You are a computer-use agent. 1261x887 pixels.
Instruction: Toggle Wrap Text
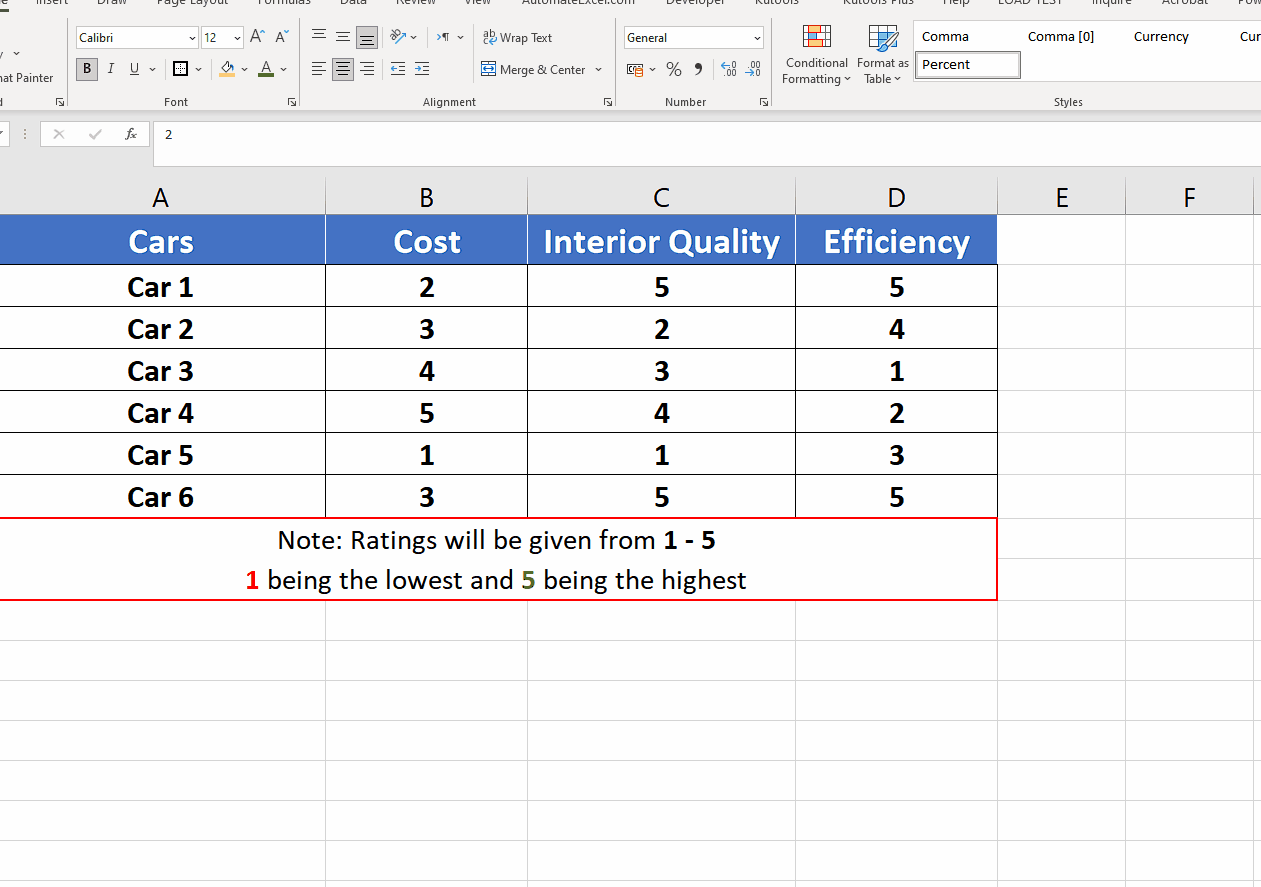tap(517, 38)
